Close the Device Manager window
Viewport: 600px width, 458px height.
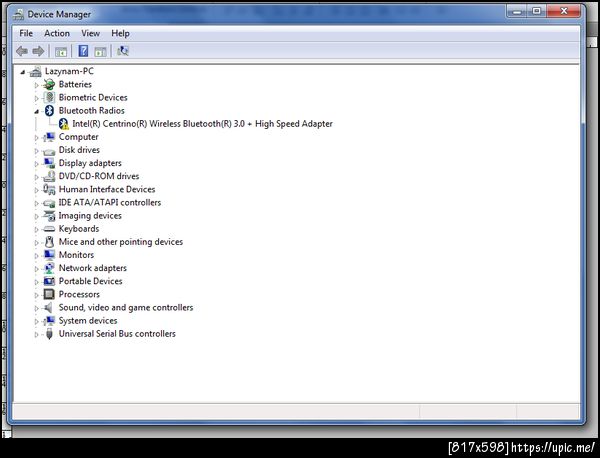coord(564,11)
